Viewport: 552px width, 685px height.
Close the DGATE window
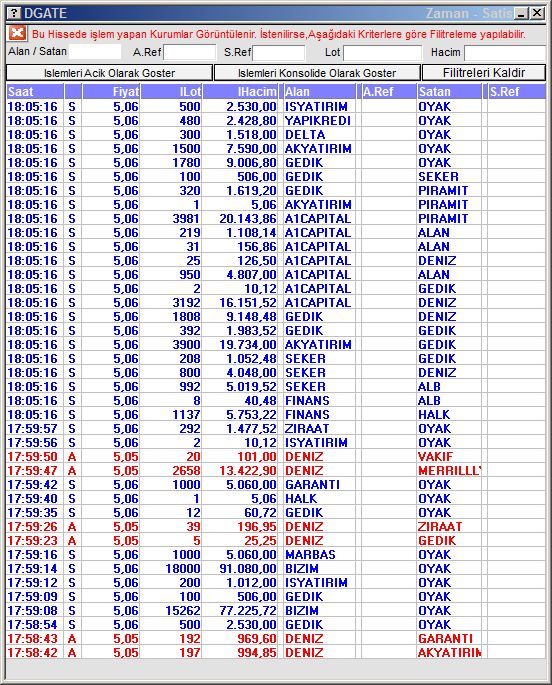point(537,14)
